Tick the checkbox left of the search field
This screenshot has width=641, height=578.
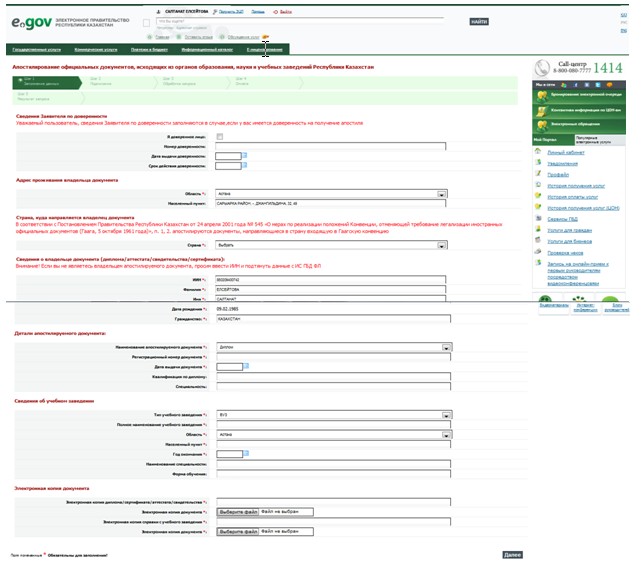(146, 23)
